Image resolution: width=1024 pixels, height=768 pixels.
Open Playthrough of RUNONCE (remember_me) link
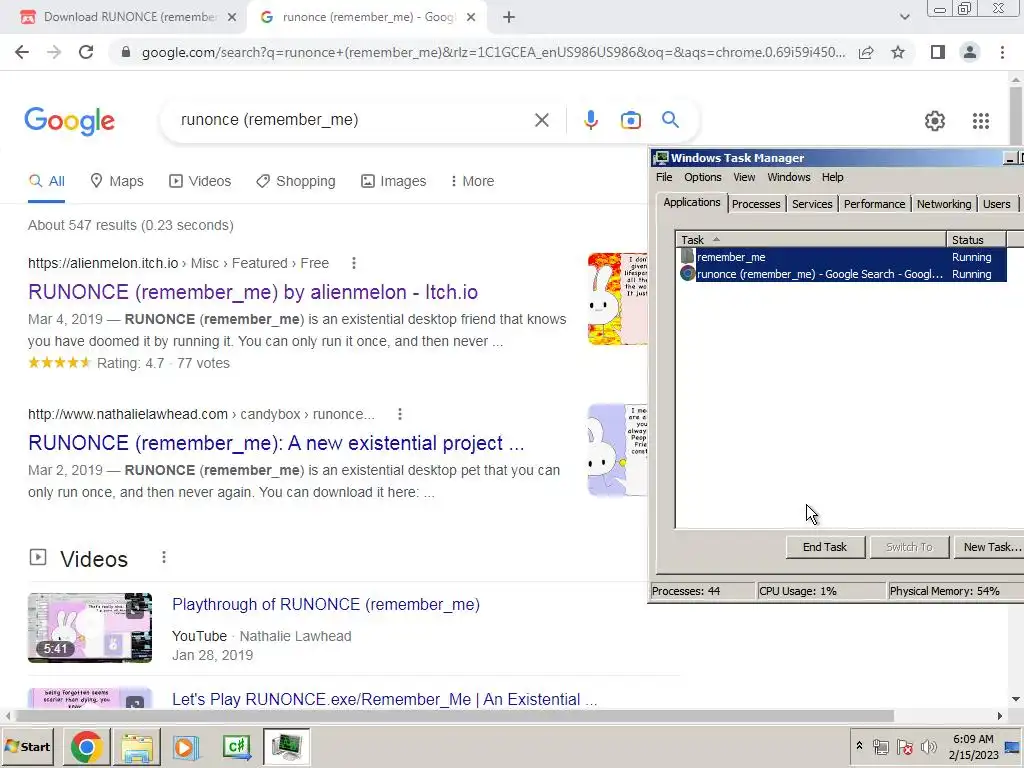[326, 605]
